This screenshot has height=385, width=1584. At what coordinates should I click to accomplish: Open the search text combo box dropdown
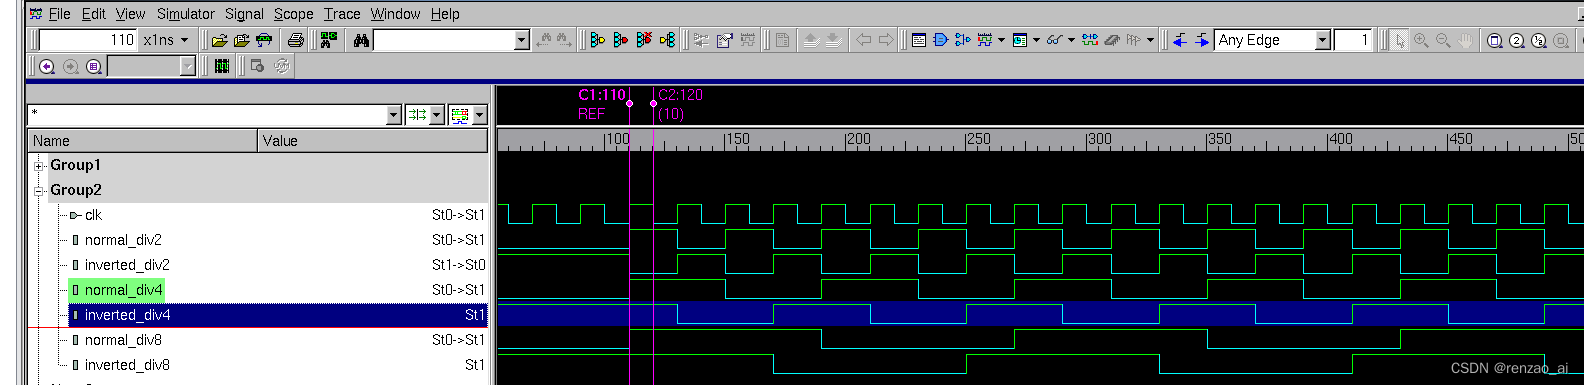[522, 40]
